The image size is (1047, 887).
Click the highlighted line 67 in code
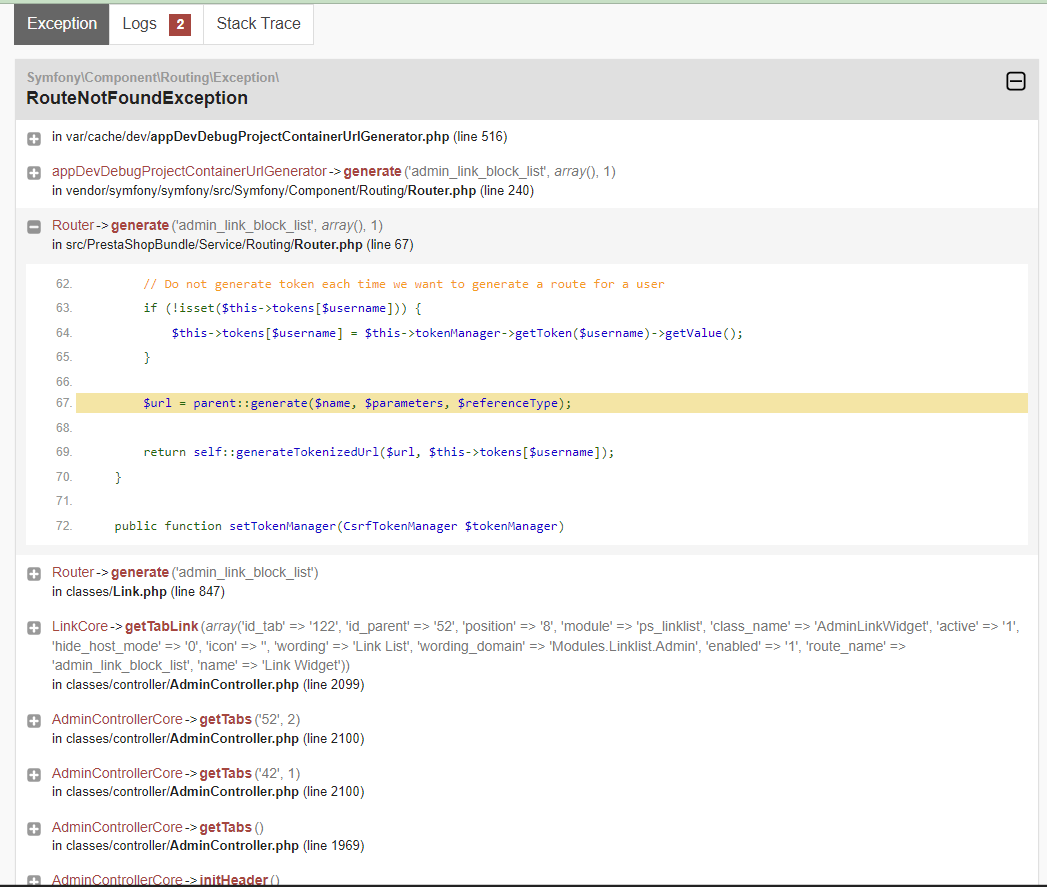click(x=356, y=403)
